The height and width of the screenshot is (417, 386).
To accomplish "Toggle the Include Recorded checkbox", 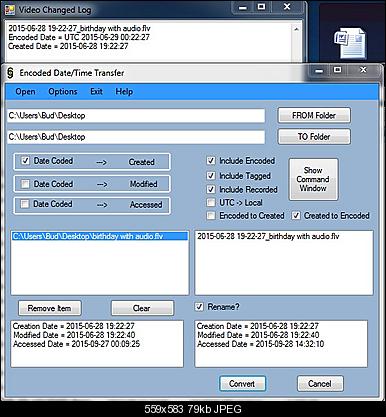I will [x=211, y=189].
